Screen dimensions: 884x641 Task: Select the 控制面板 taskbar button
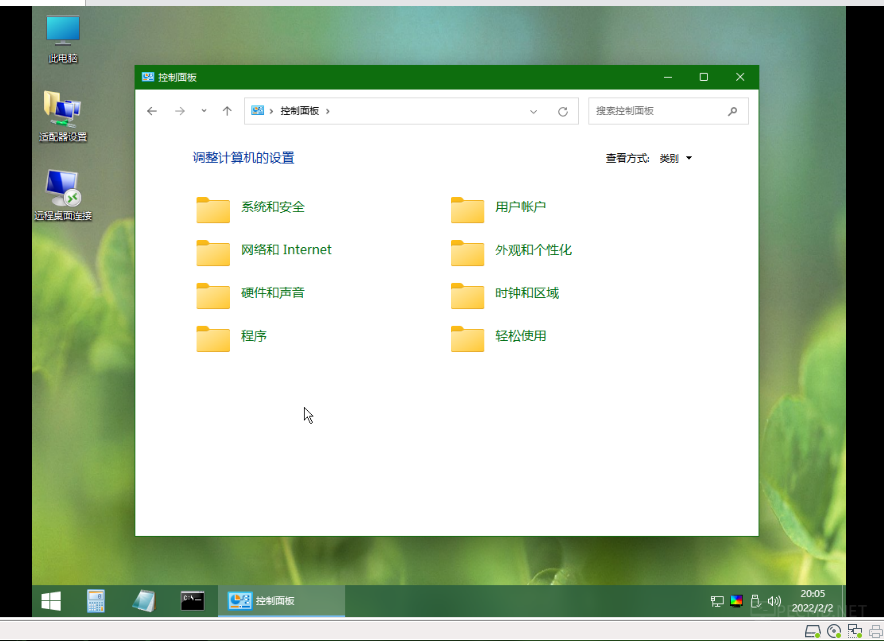(281, 601)
